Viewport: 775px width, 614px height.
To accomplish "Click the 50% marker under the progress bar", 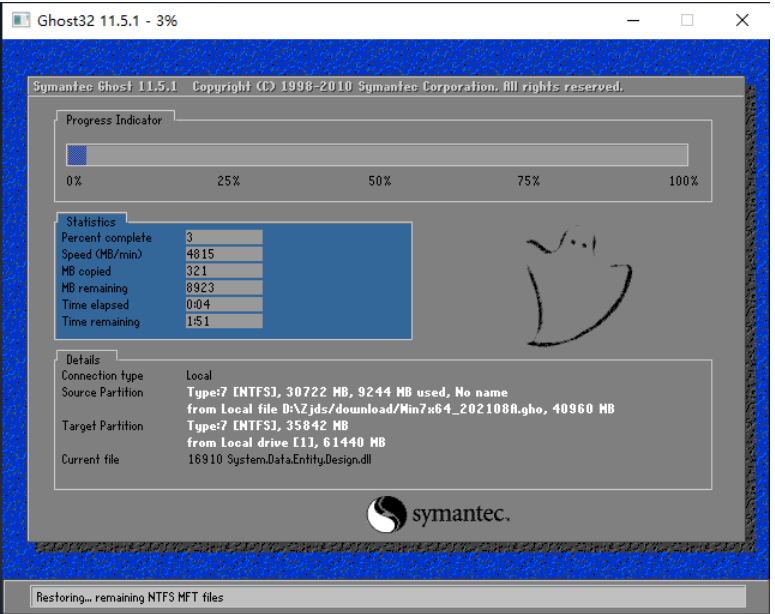I will (379, 181).
